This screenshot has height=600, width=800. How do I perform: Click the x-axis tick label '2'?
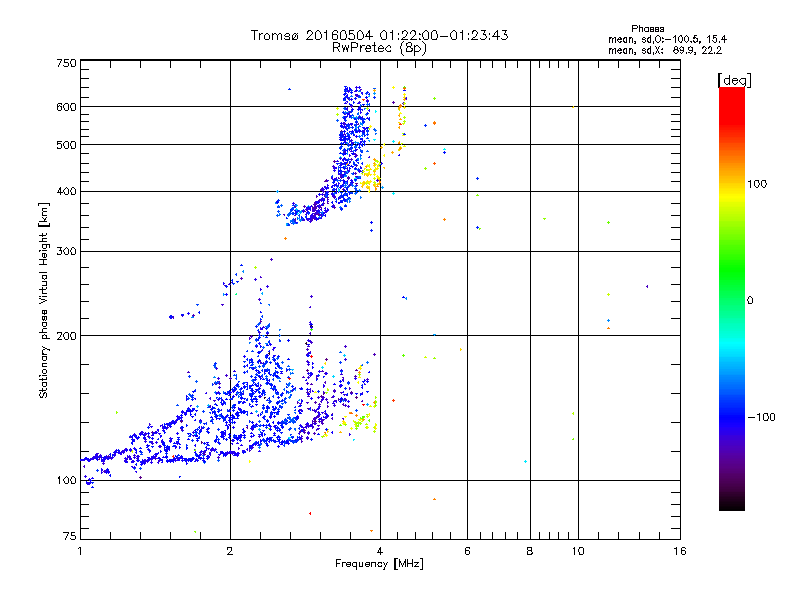[x=230, y=551]
